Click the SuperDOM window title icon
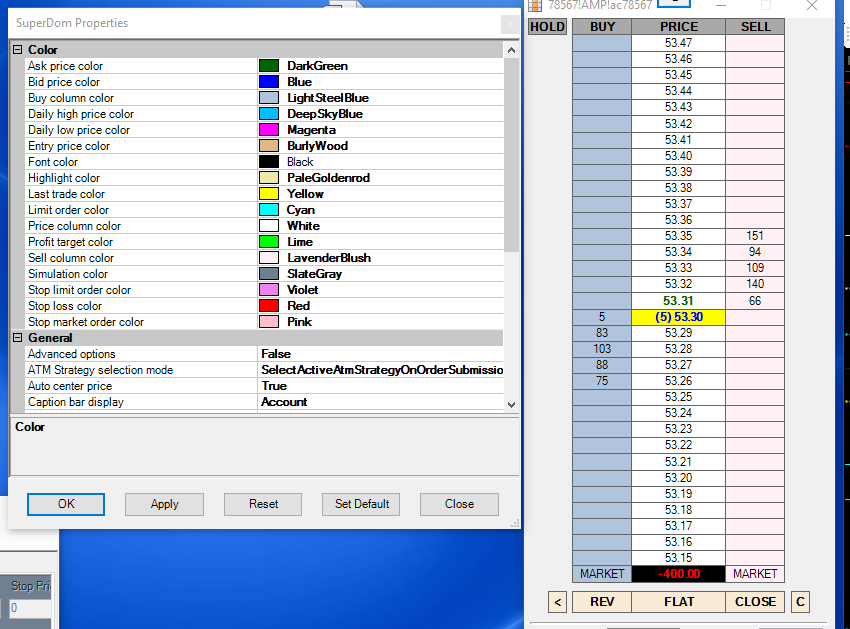Image resolution: width=850 pixels, height=629 pixels. tap(535, 5)
